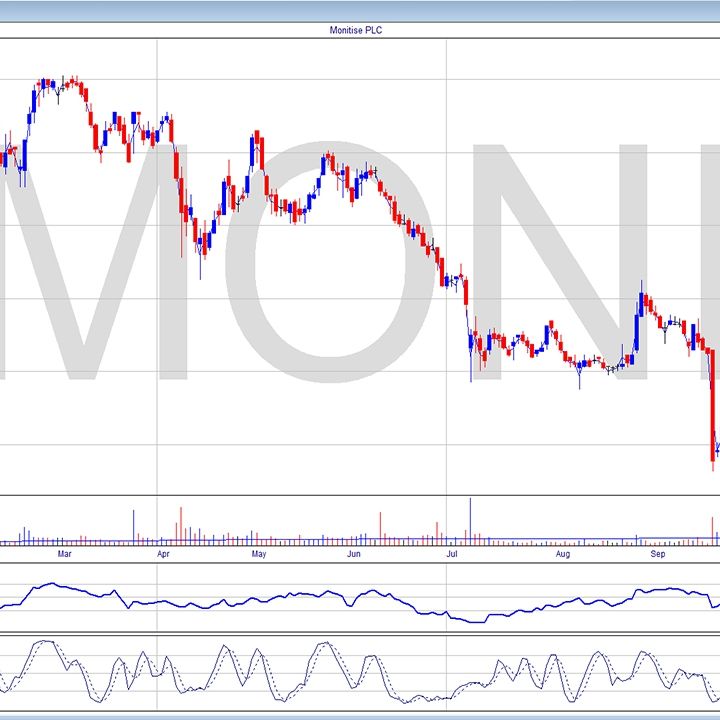
Task: Select the thick blue indicator line panel
Action: (x=360, y=598)
